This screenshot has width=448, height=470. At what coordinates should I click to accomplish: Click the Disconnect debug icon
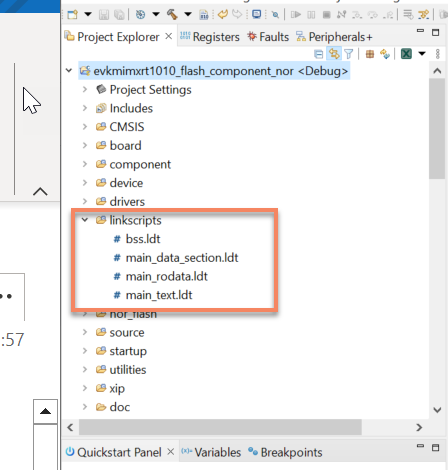(341, 15)
